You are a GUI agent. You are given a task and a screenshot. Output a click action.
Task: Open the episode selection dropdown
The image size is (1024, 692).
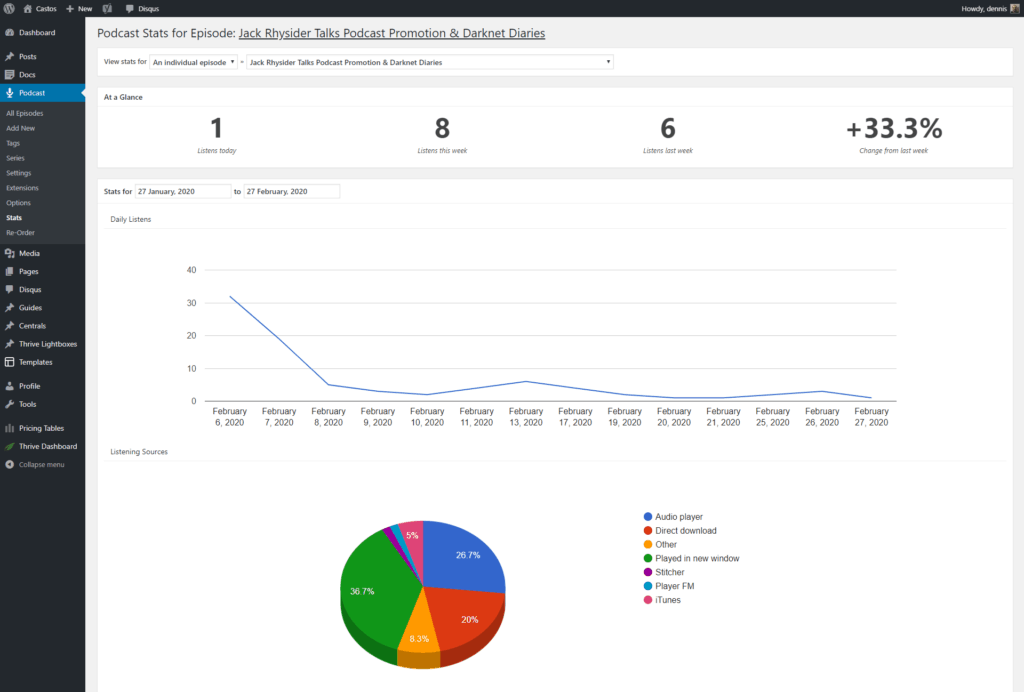click(x=429, y=62)
